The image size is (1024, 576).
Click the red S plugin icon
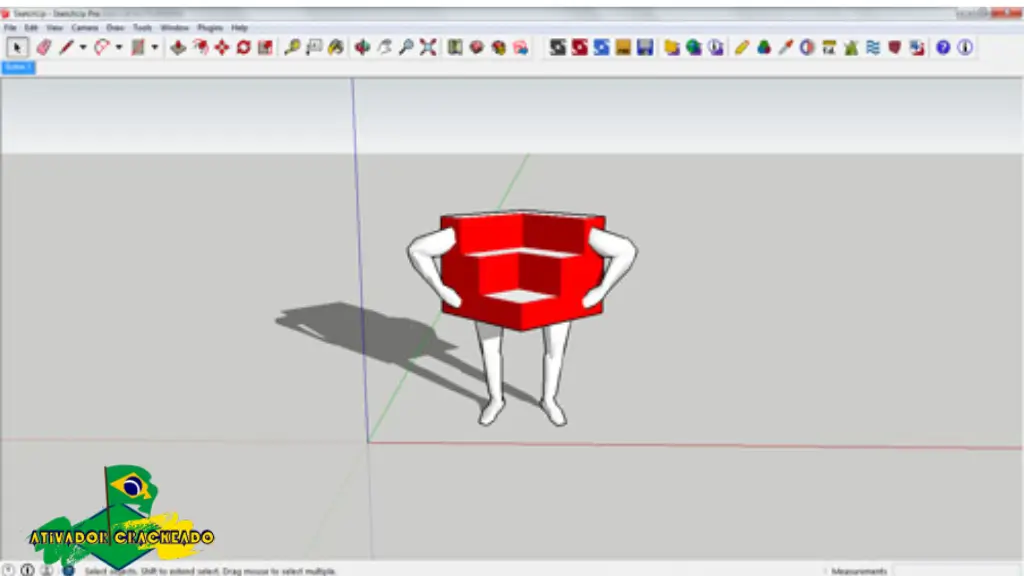point(579,47)
